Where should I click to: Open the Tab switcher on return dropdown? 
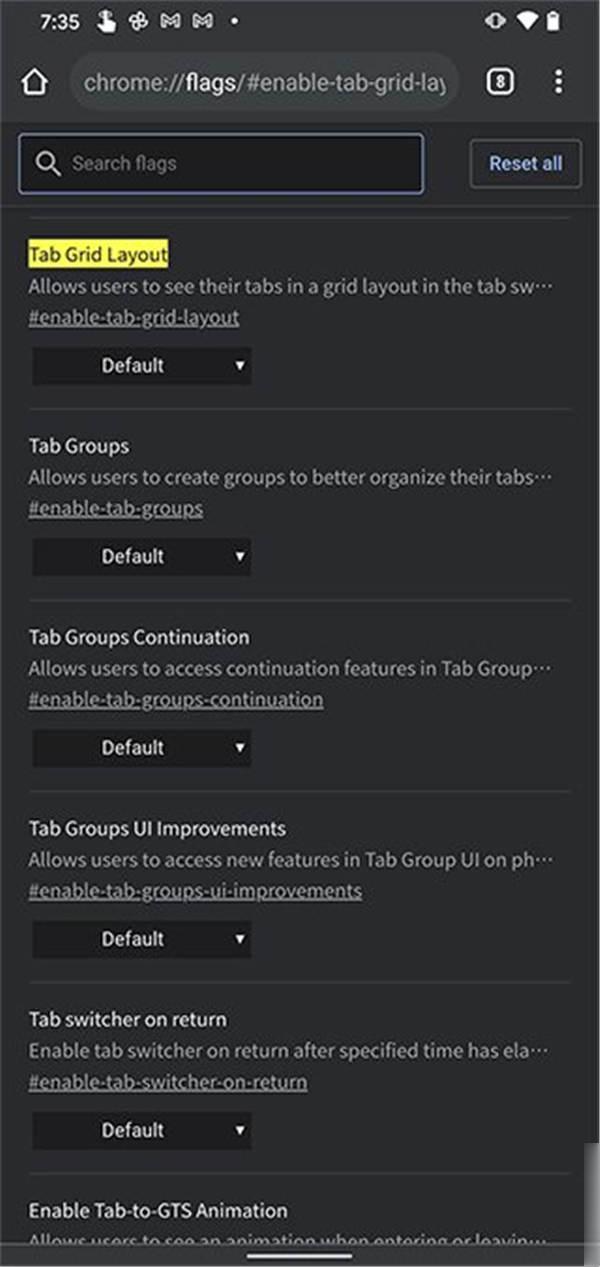click(142, 1130)
